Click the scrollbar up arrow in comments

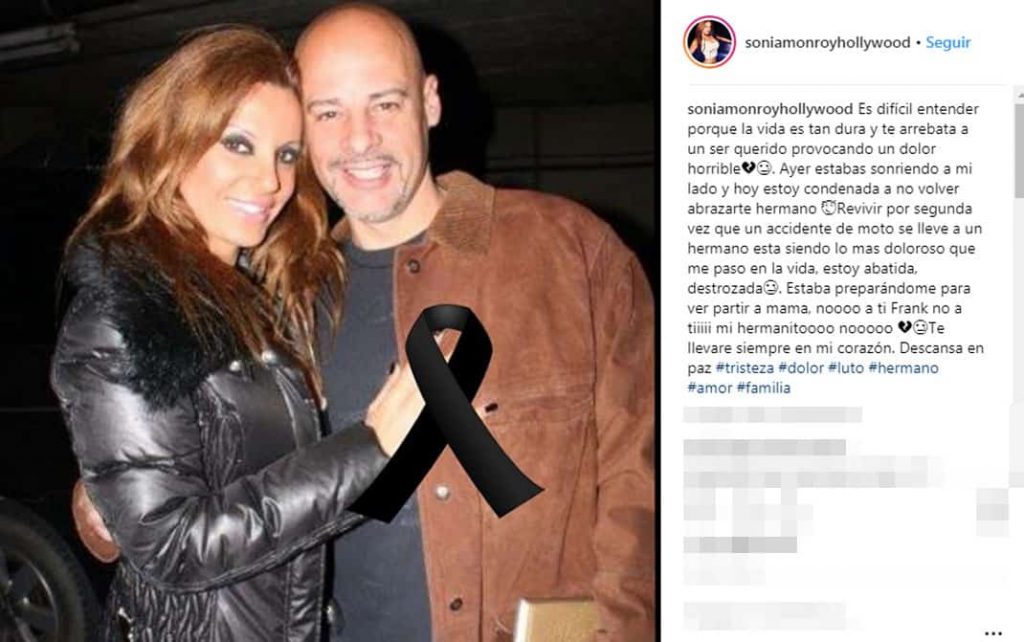click(1019, 95)
